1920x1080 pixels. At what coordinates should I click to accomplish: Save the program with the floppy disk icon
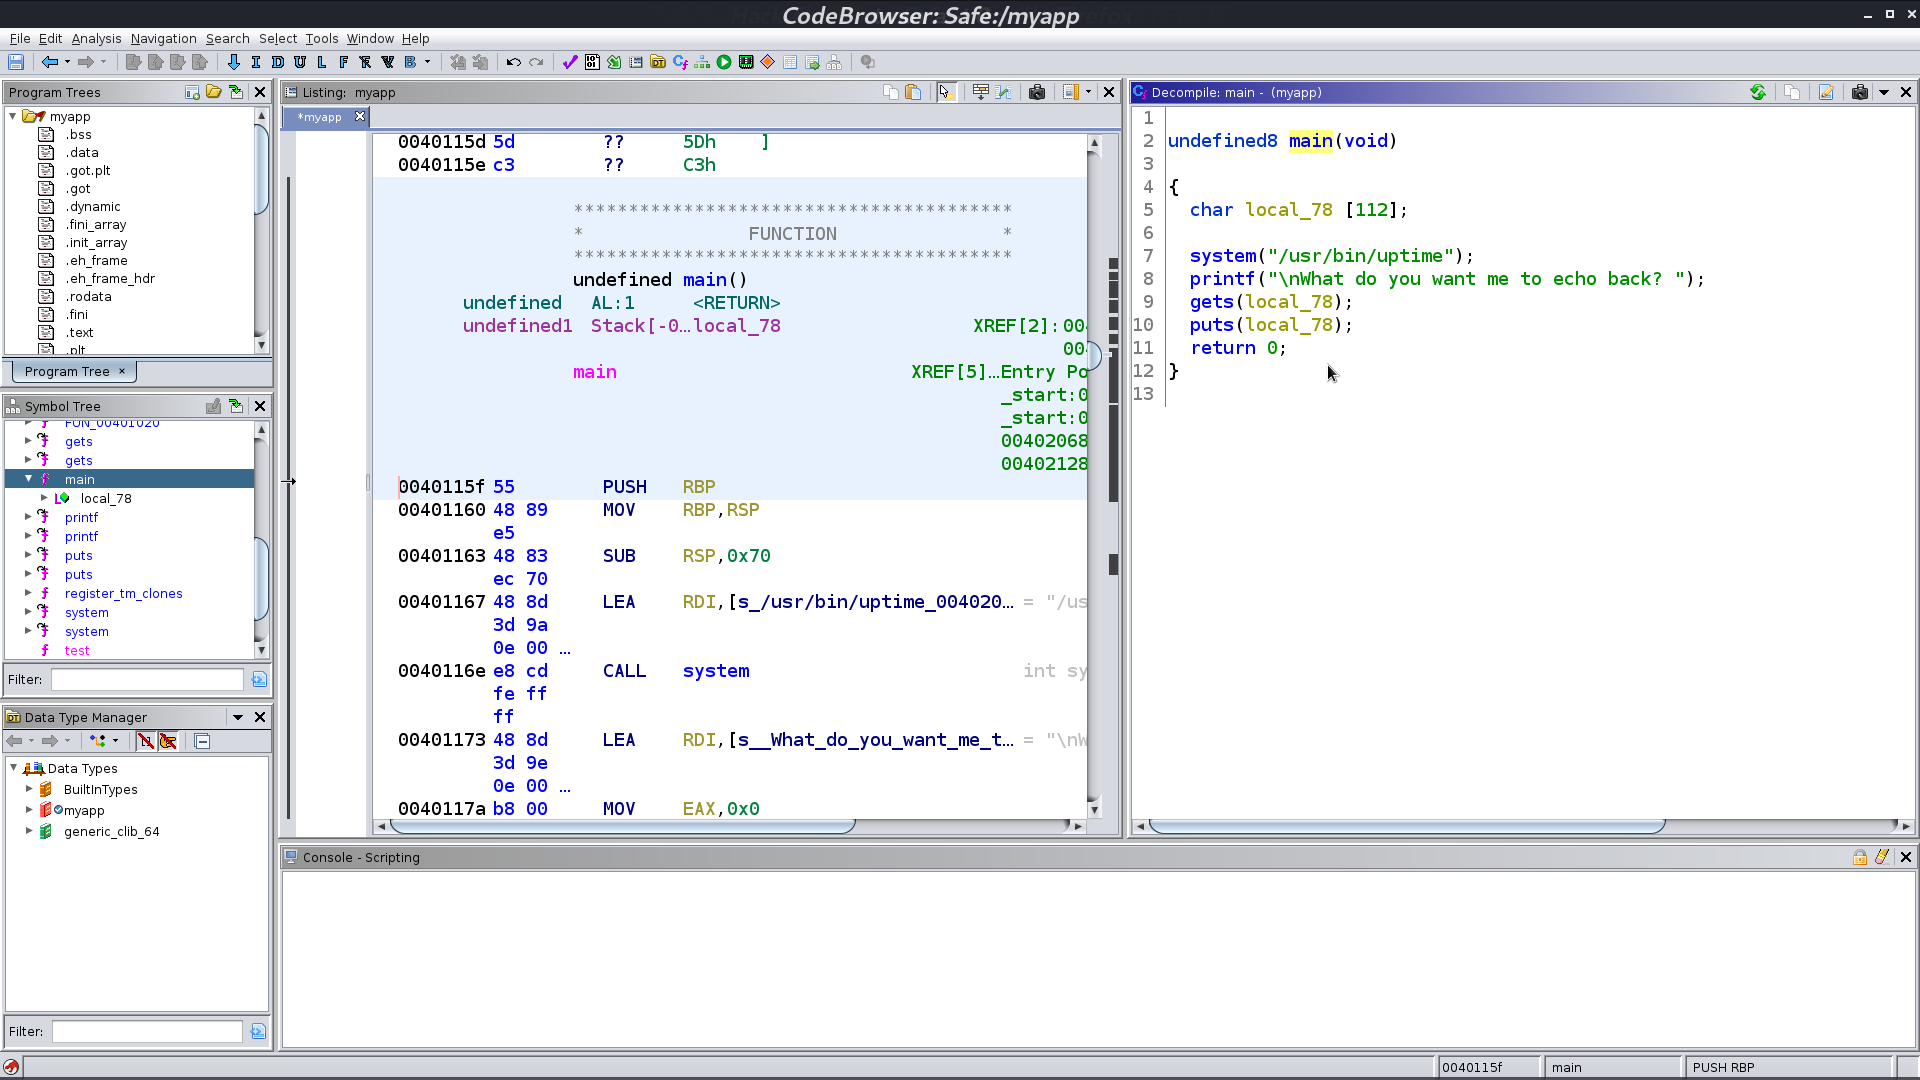(16, 62)
